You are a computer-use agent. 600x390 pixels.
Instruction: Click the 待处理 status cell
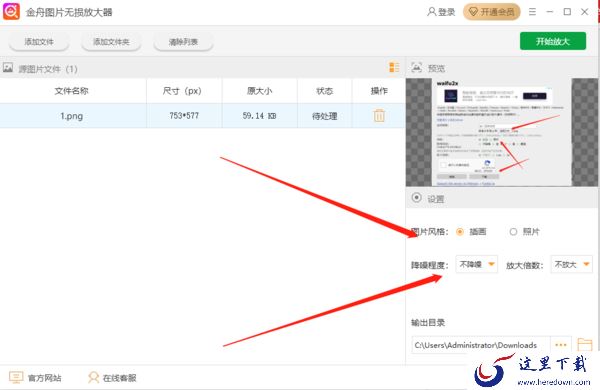pos(324,116)
